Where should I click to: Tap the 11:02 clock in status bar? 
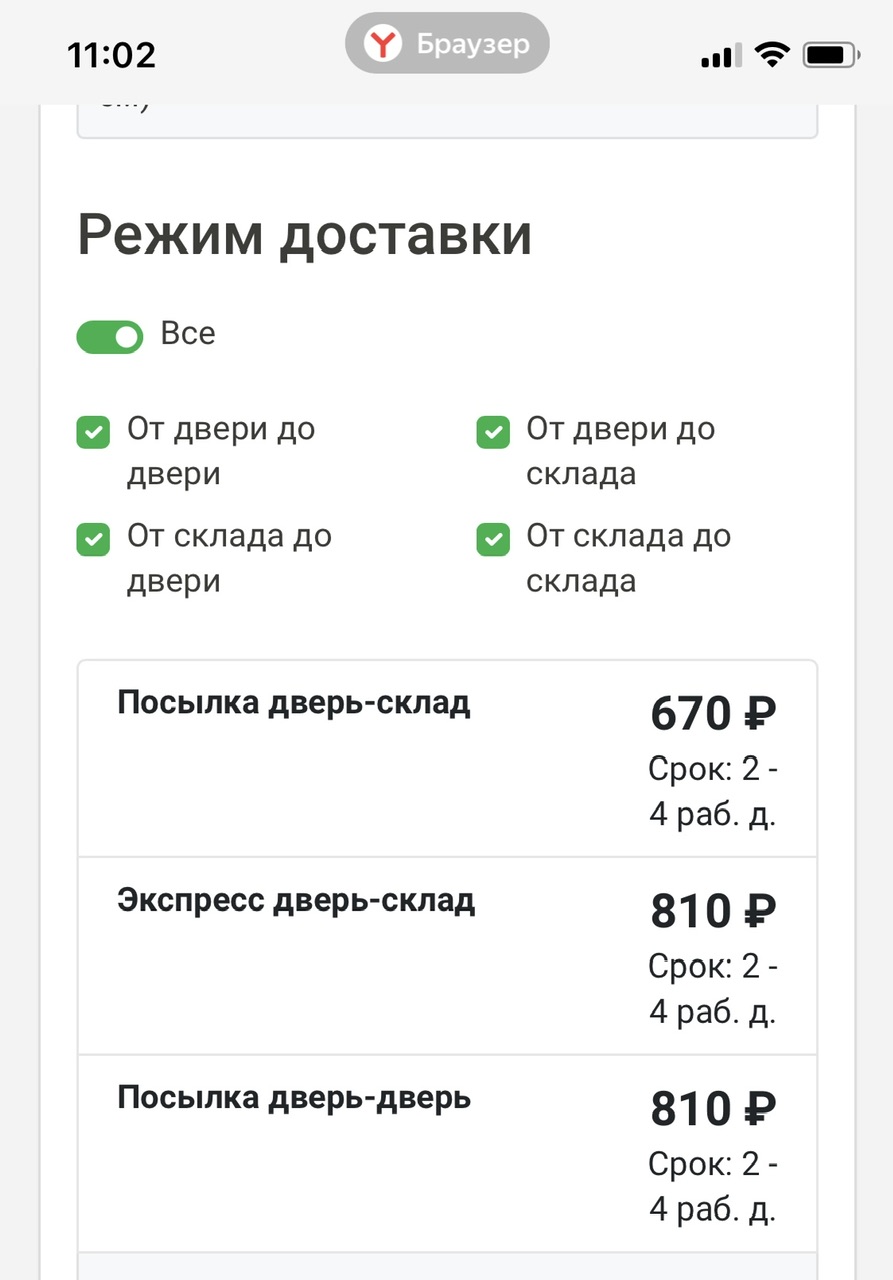point(111,54)
